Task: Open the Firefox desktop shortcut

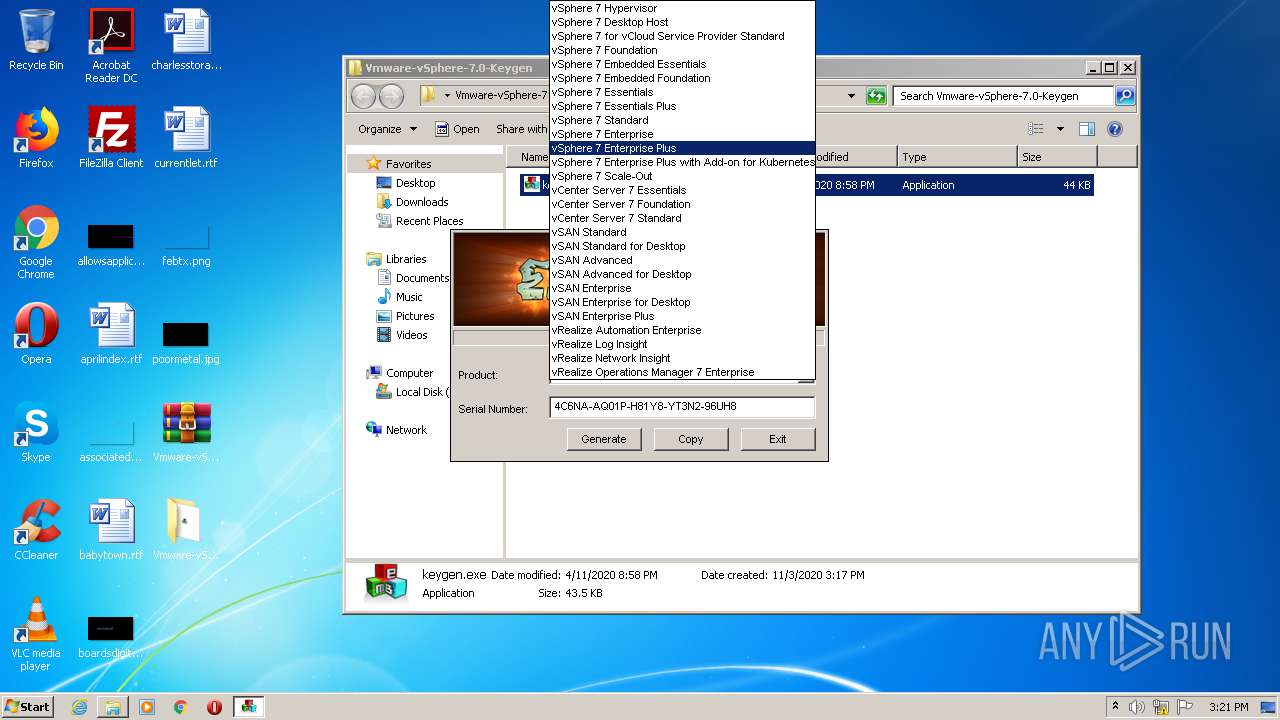Action: tap(36, 138)
